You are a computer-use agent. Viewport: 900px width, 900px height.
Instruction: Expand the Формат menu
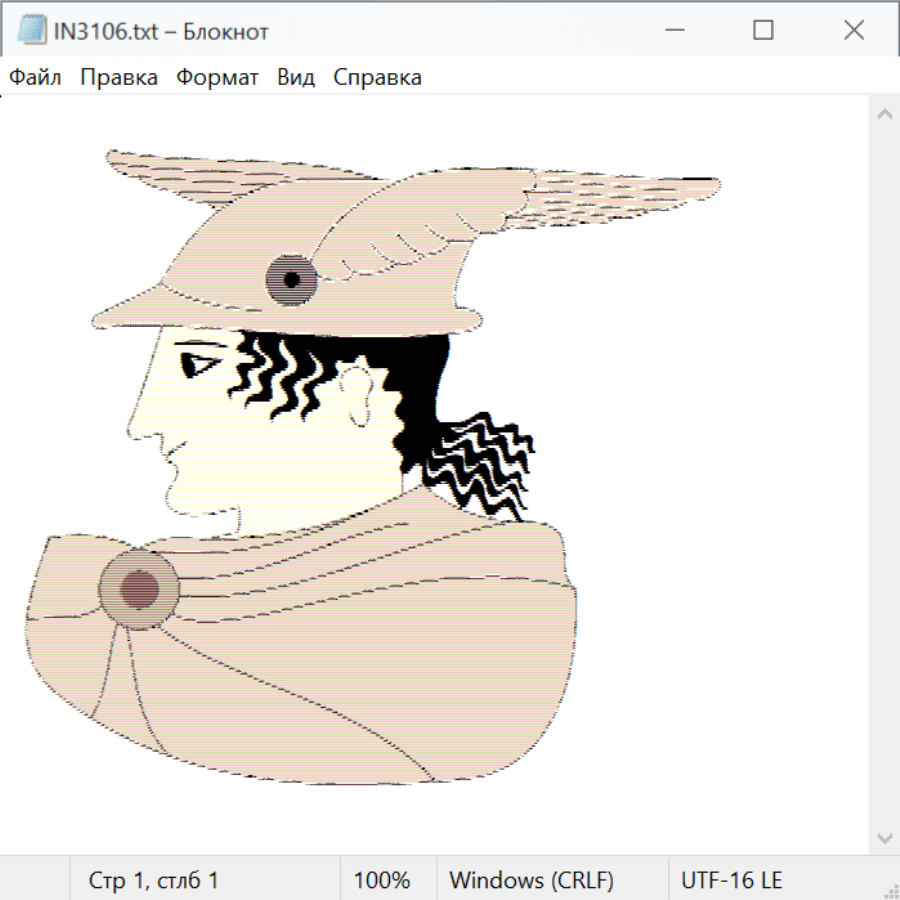click(x=217, y=78)
